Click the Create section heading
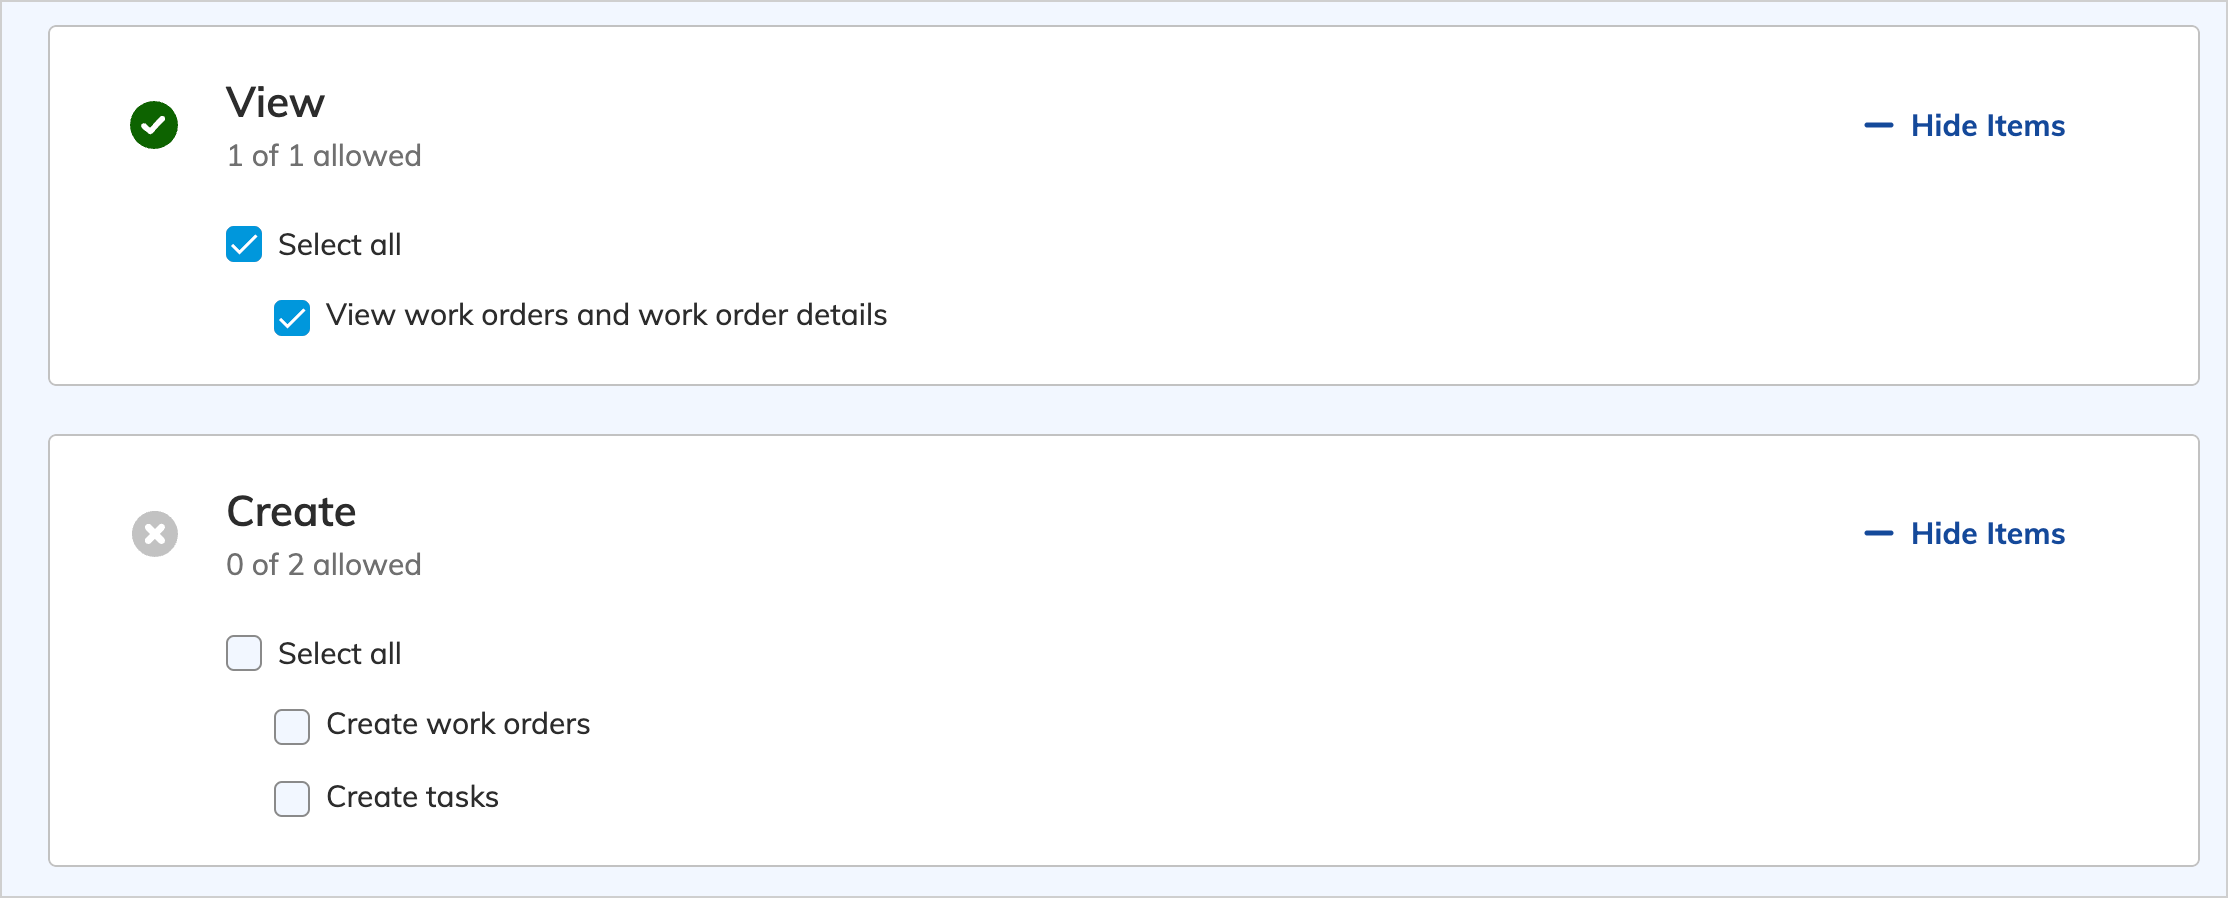 (x=291, y=512)
